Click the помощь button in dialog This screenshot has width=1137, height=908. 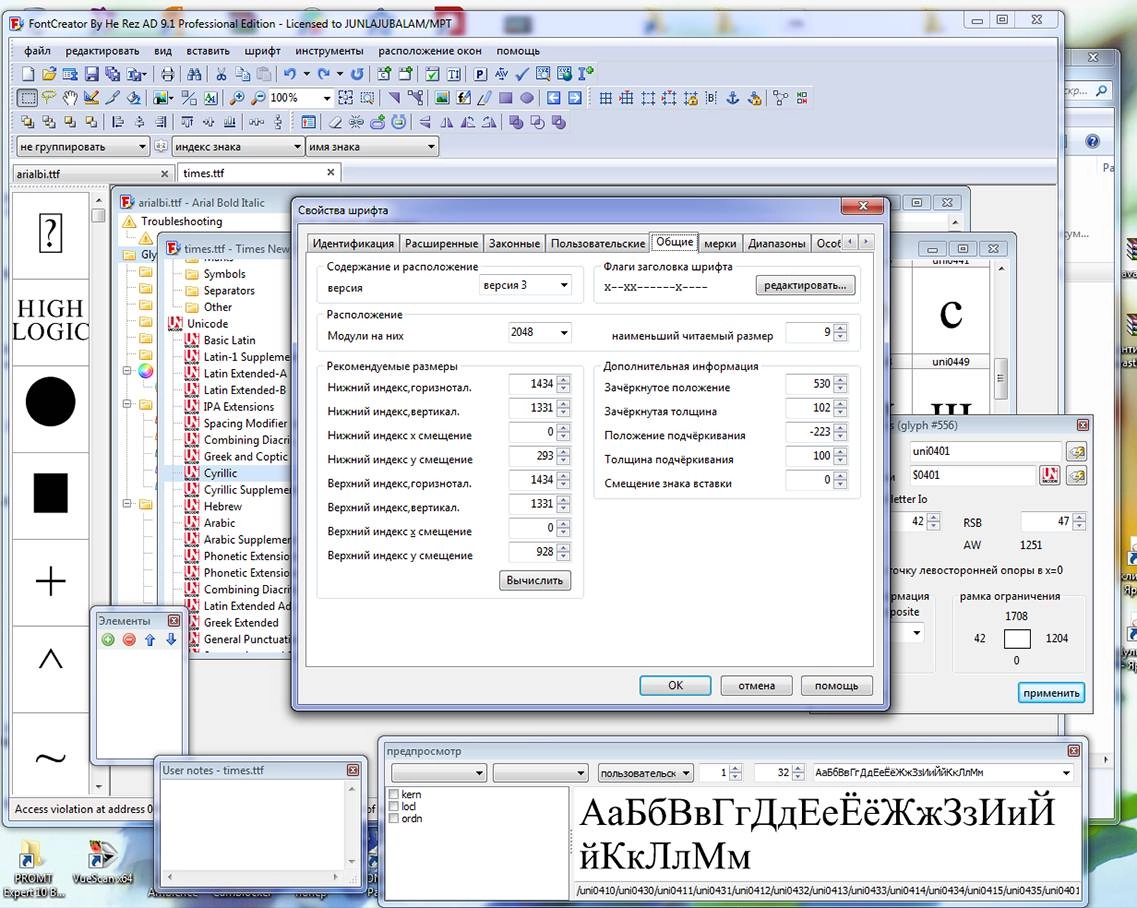tap(836, 685)
